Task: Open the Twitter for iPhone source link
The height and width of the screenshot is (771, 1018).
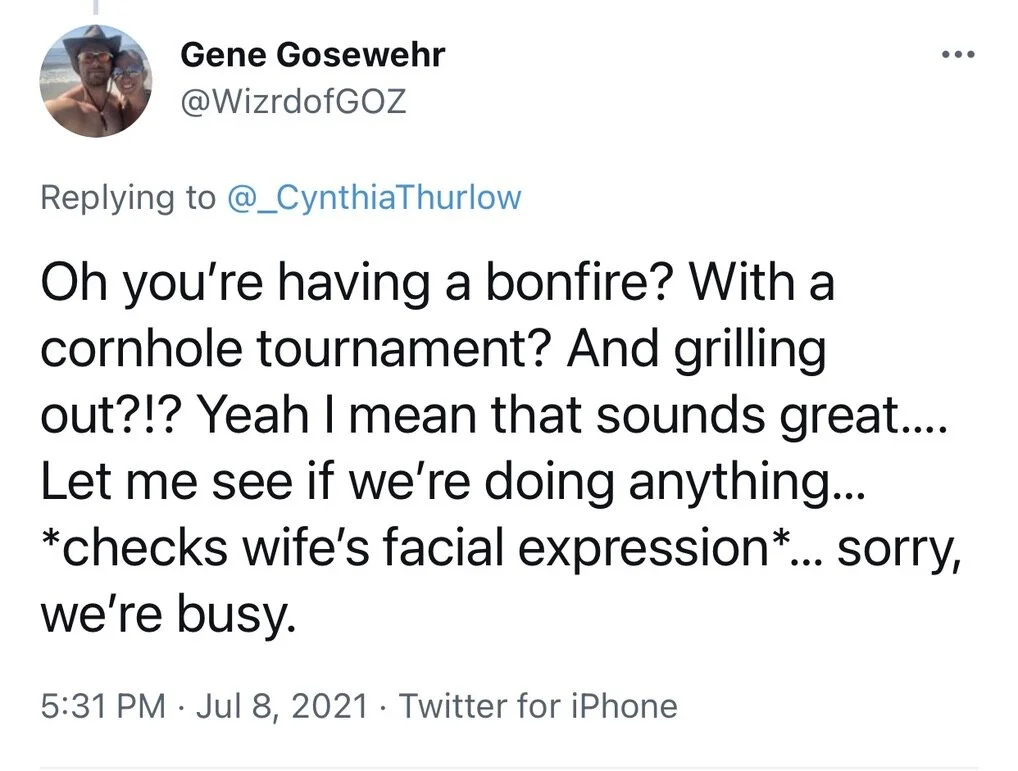Action: point(538,707)
